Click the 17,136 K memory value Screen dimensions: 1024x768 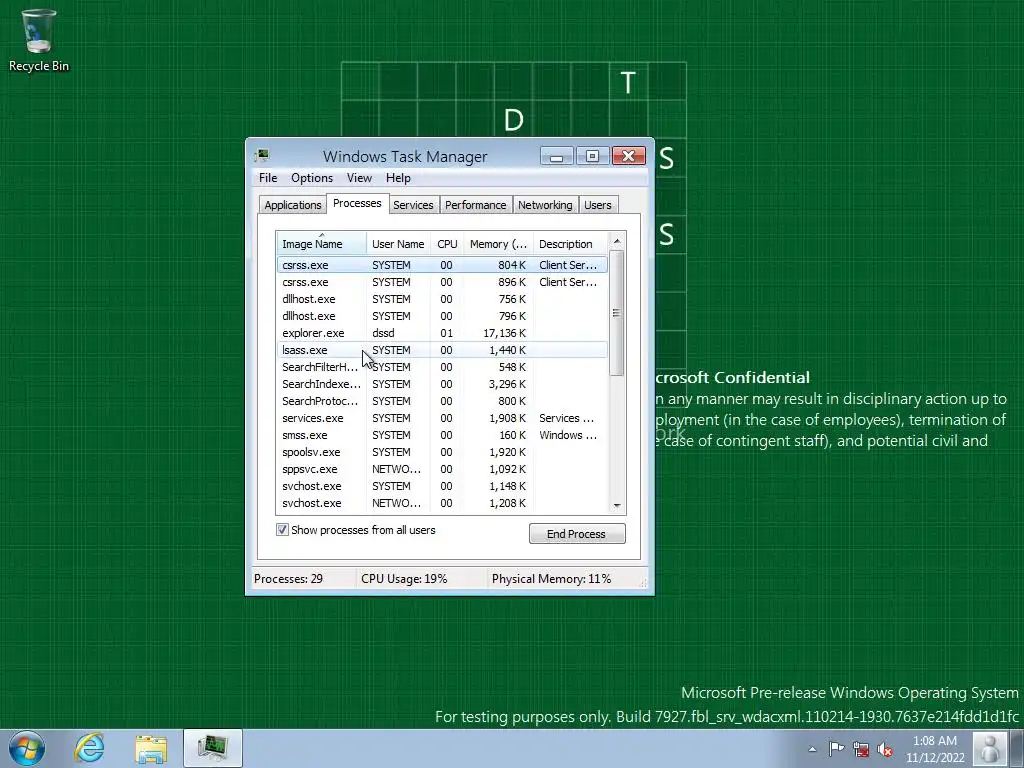coord(504,333)
